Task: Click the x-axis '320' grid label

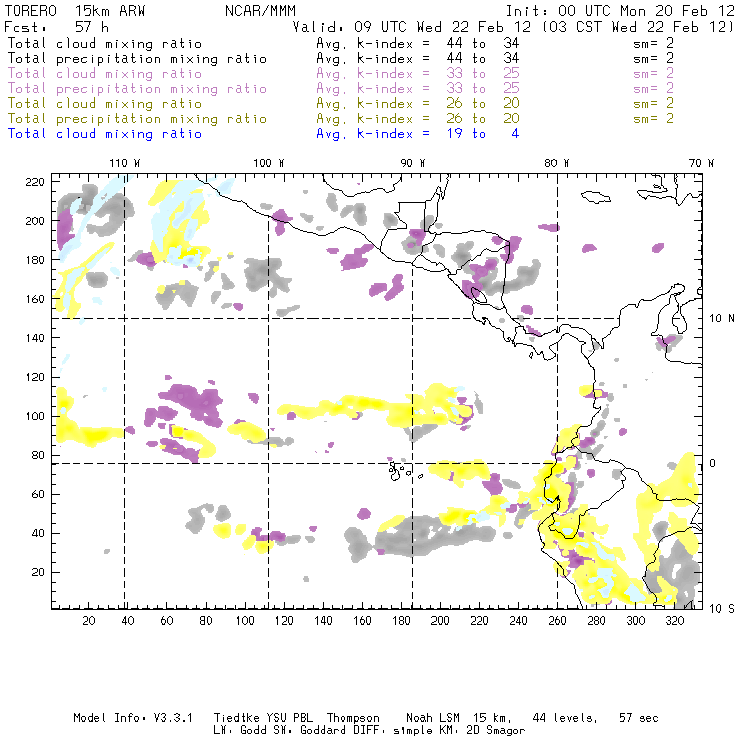Action: (675, 621)
